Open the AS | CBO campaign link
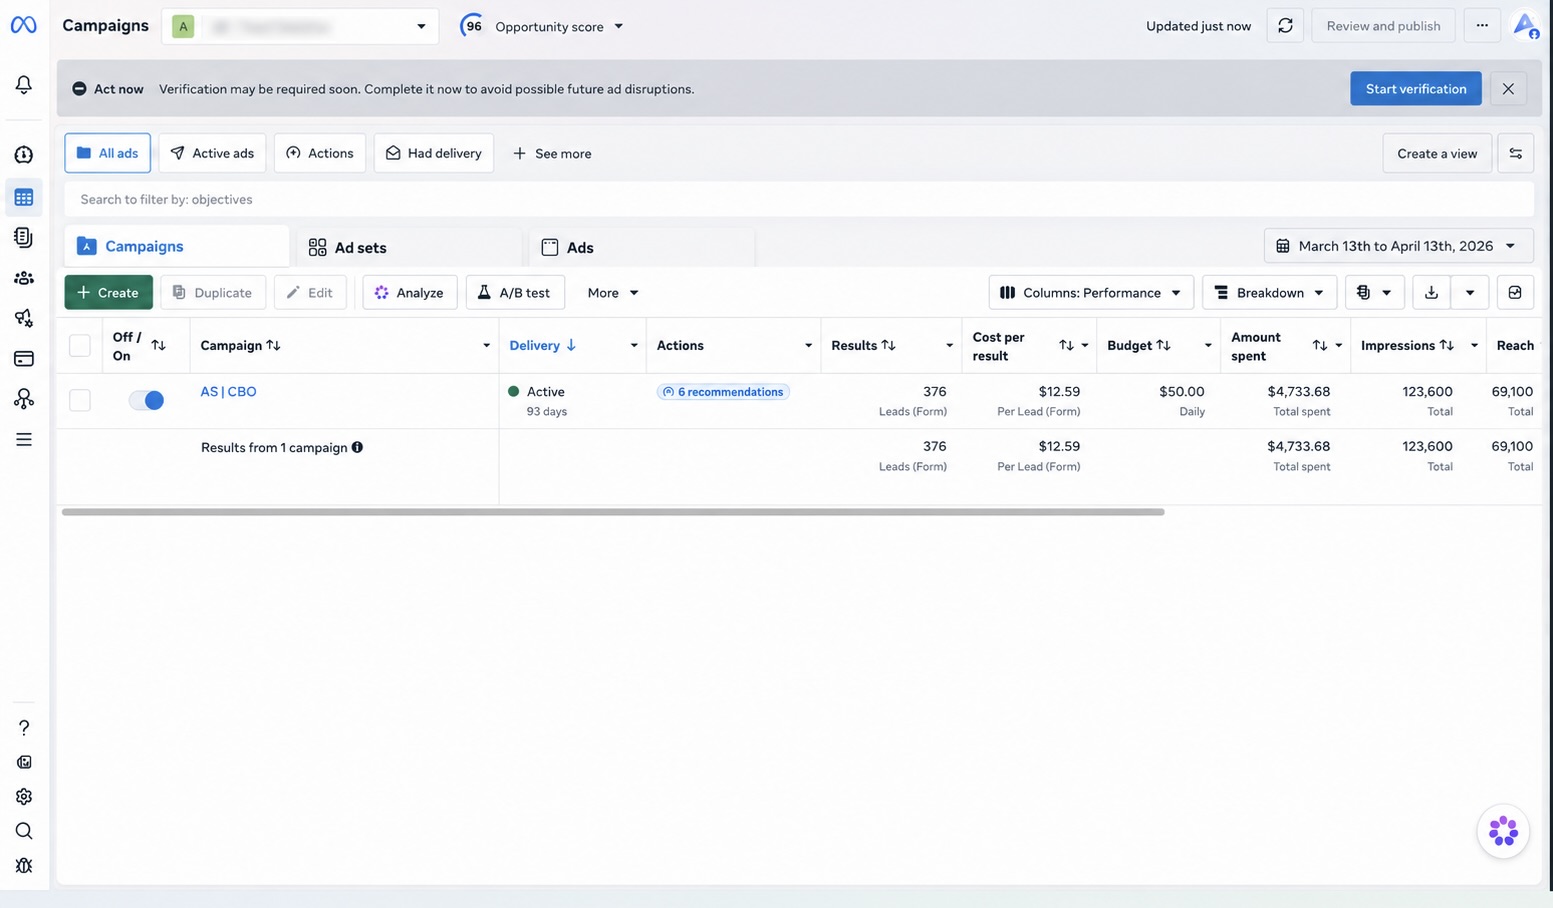Screen dimensions: 1553x908 (228, 392)
